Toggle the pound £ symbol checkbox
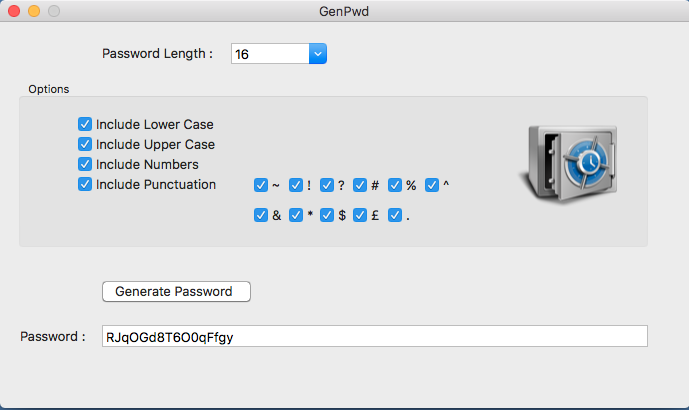Screen dimensions: 689x410 click(359, 215)
